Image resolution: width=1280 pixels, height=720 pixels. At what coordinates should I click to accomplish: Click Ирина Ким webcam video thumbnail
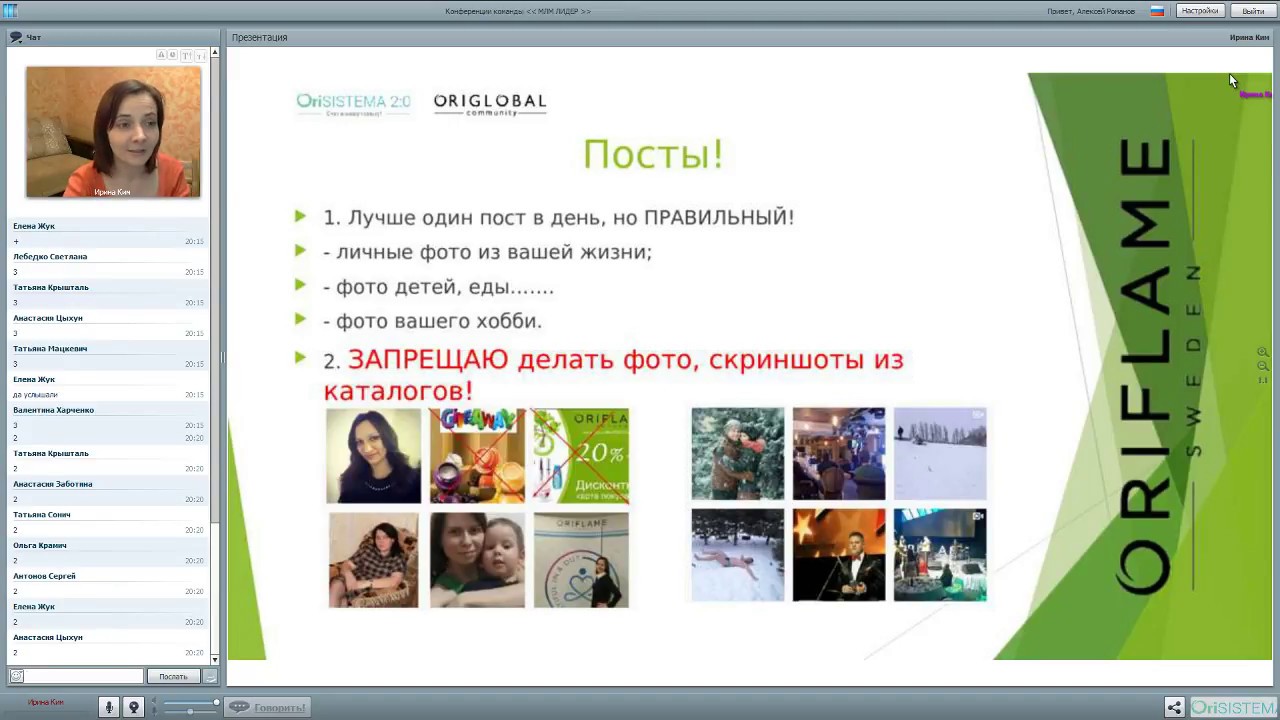pyautogui.click(x=113, y=132)
